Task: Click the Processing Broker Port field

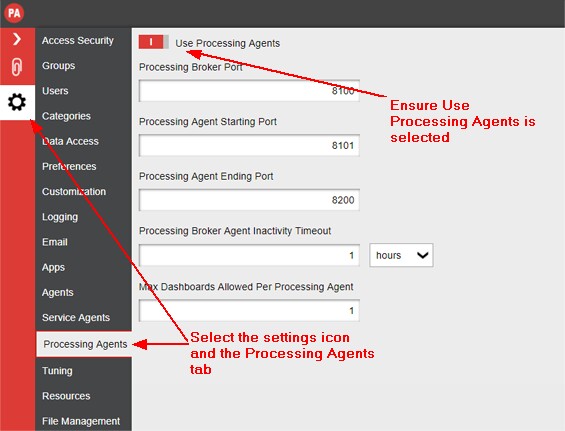Action: tap(249, 91)
